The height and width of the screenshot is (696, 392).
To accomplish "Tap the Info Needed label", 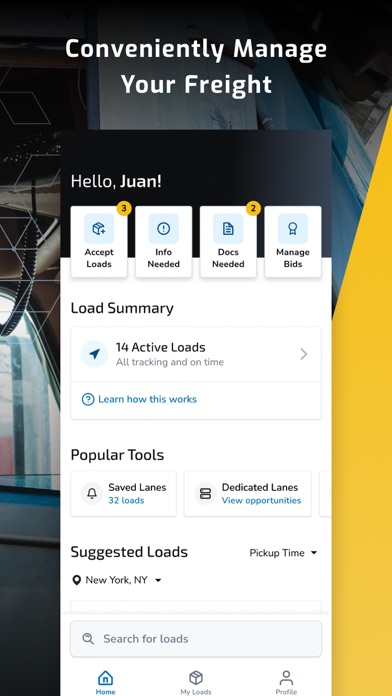I will click(x=163, y=258).
